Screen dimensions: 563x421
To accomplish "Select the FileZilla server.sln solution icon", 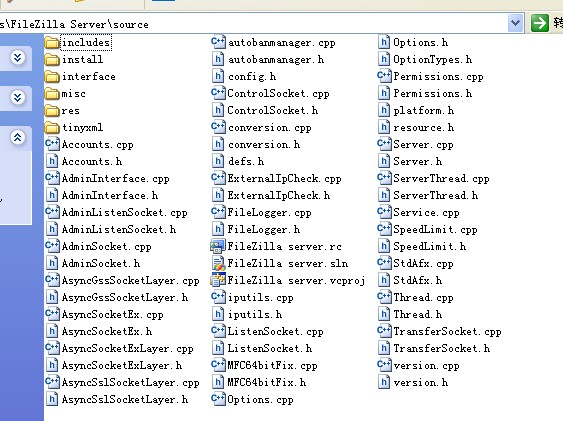I will point(218,263).
